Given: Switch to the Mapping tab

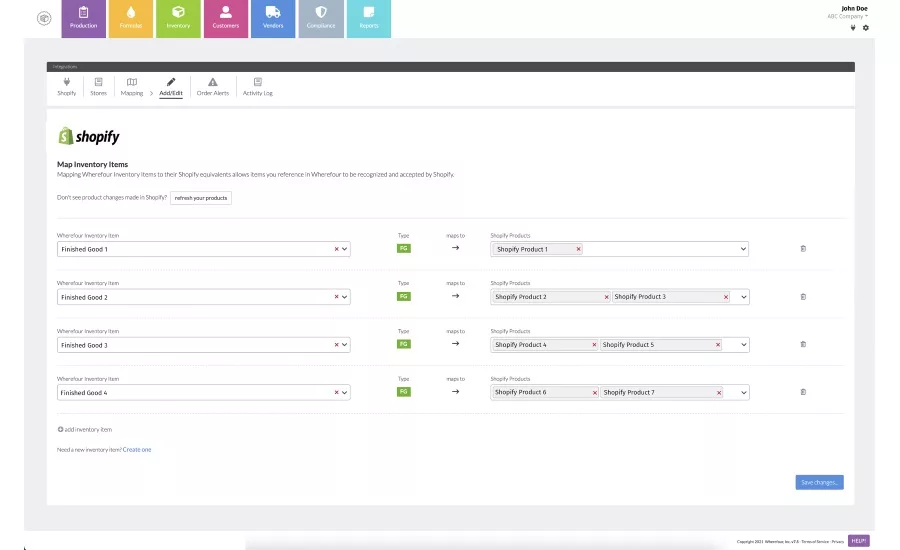Looking at the screenshot, I should [x=132, y=87].
